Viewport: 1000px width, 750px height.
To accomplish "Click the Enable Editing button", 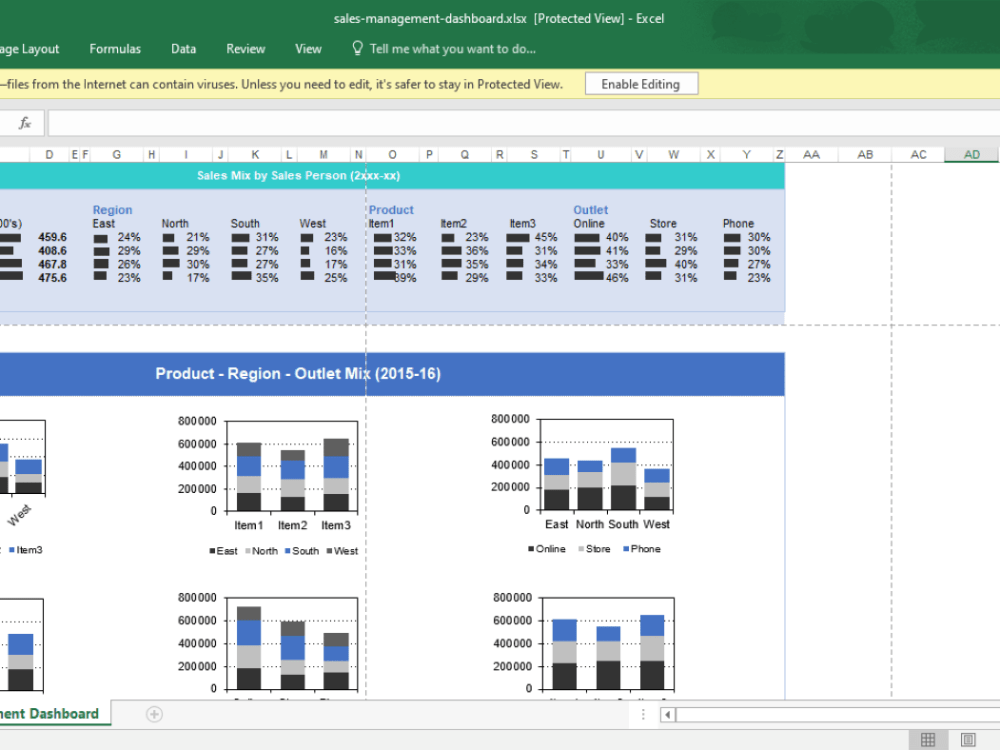I will pos(641,84).
